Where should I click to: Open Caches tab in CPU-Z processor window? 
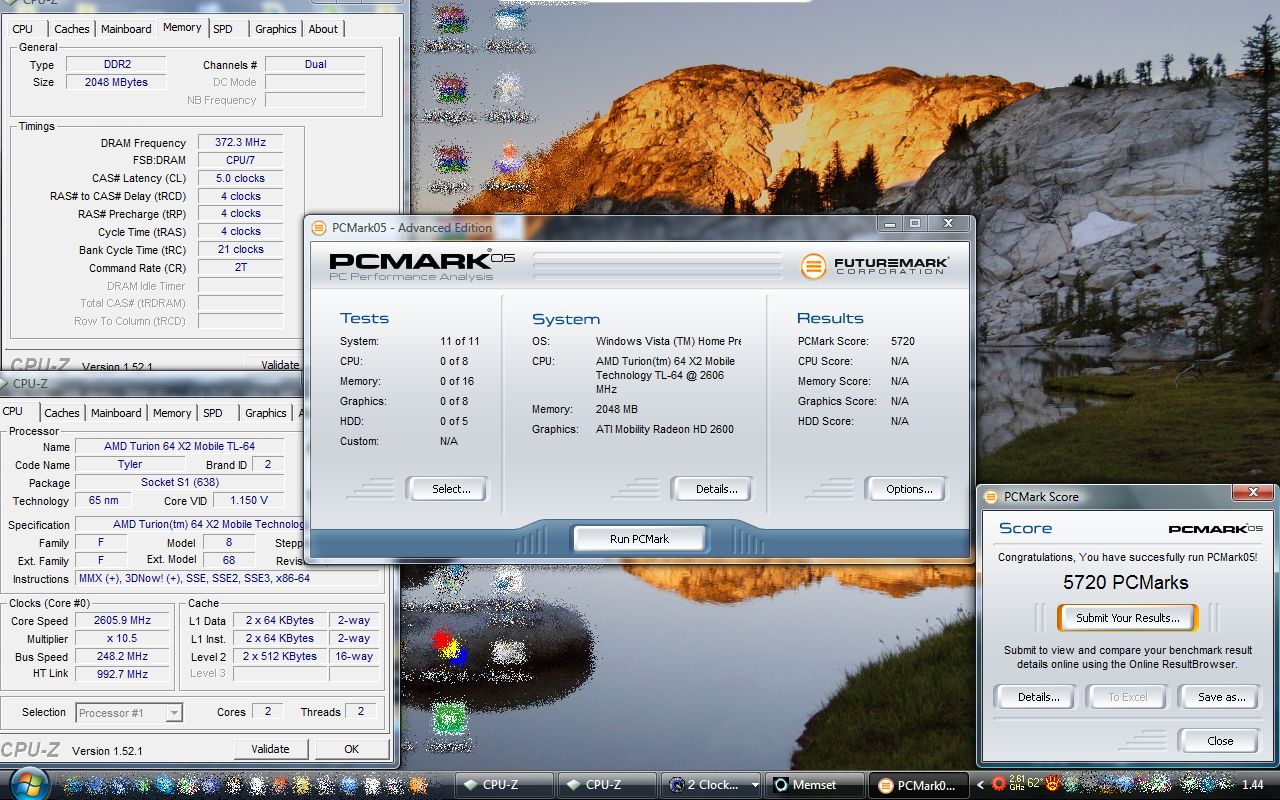(x=61, y=413)
